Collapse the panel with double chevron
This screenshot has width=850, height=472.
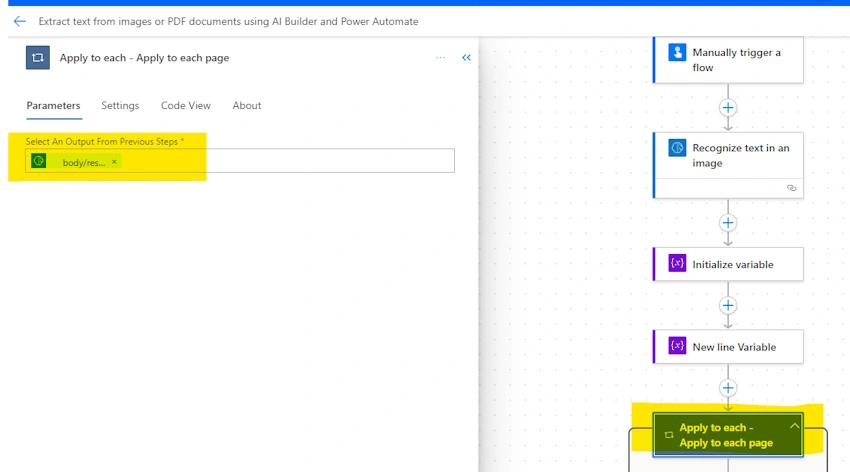point(466,57)
